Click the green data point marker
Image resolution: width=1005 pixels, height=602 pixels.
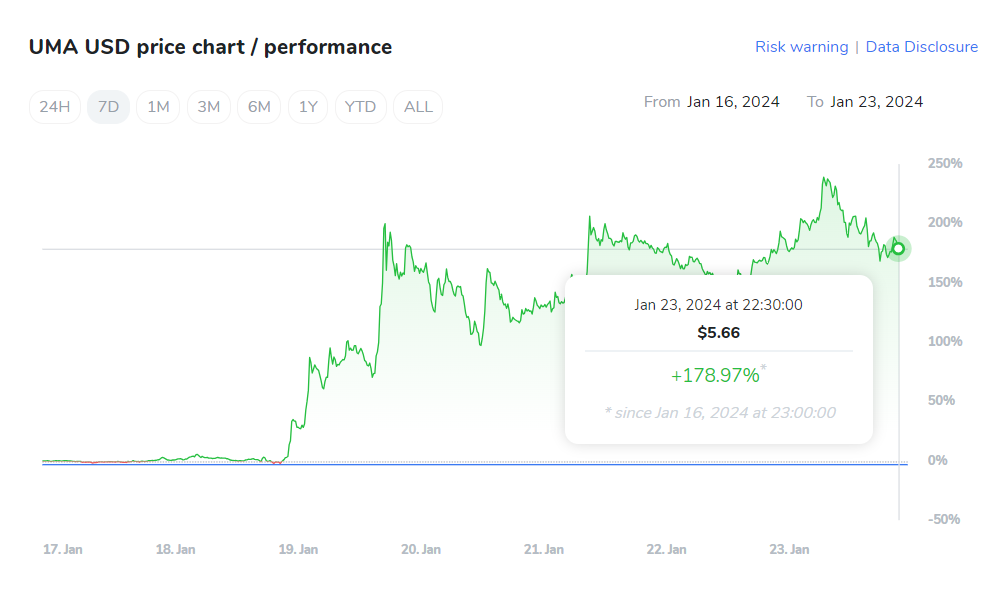[898, 248]
